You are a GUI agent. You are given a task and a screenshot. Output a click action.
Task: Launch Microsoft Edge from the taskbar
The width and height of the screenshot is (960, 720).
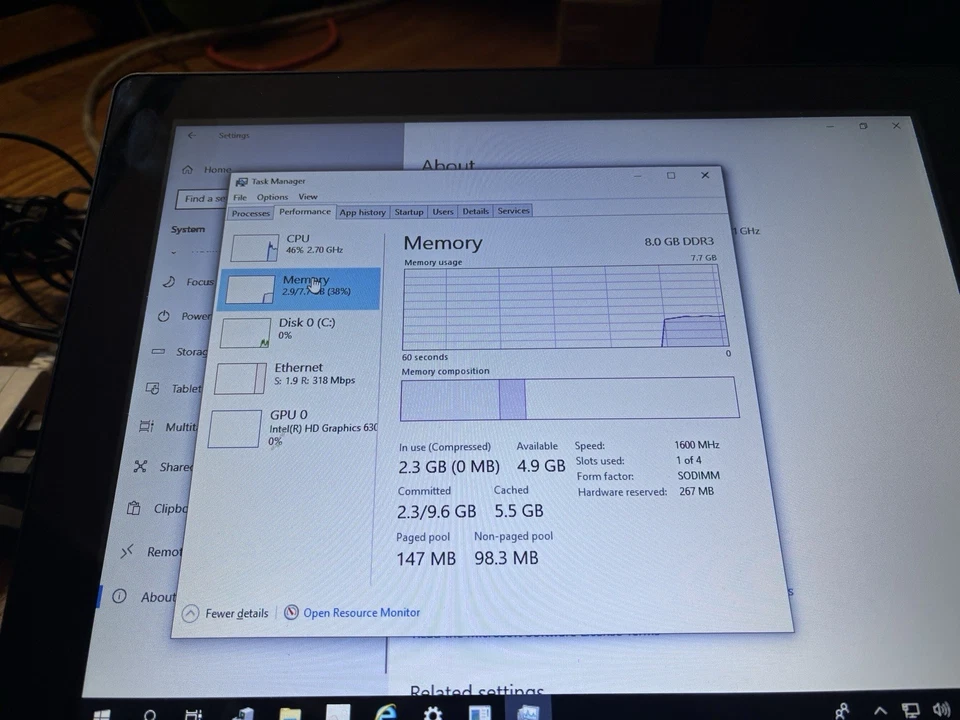385,712
